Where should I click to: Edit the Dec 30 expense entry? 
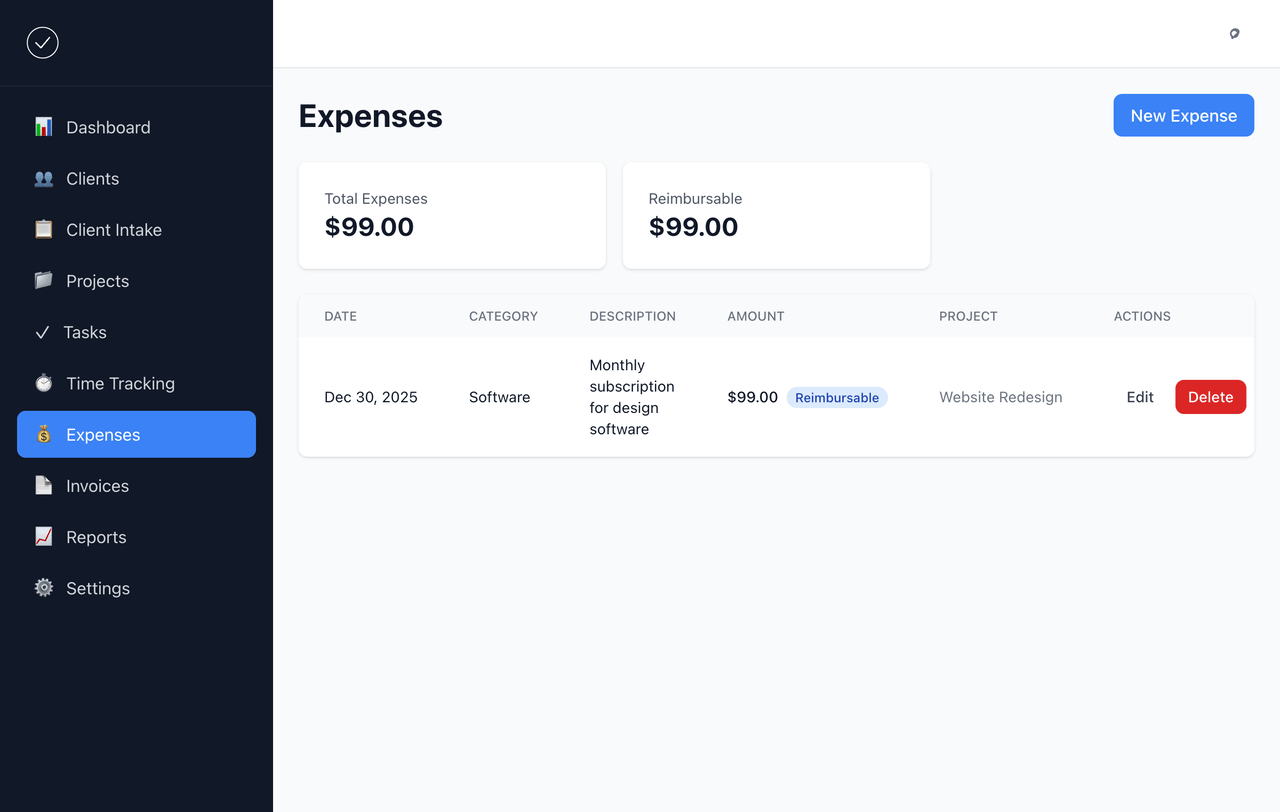pos(1140,397)
